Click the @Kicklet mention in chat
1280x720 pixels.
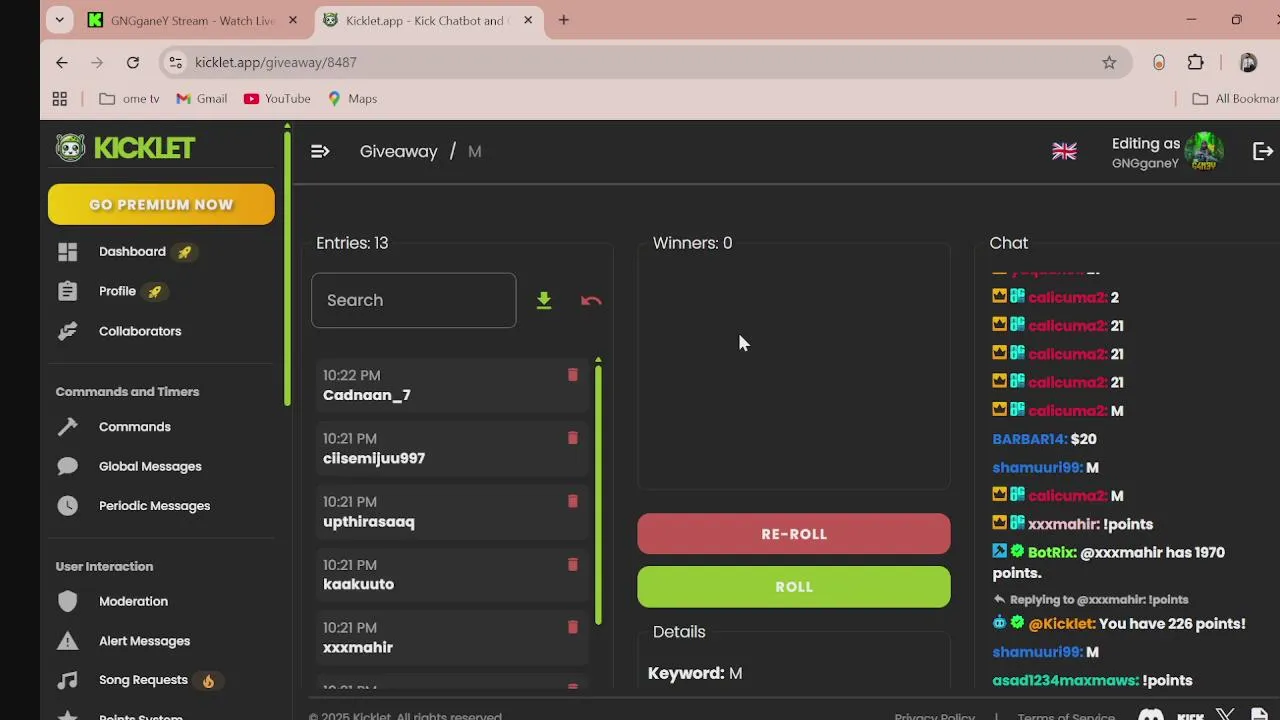click(x=1062, y=623)
